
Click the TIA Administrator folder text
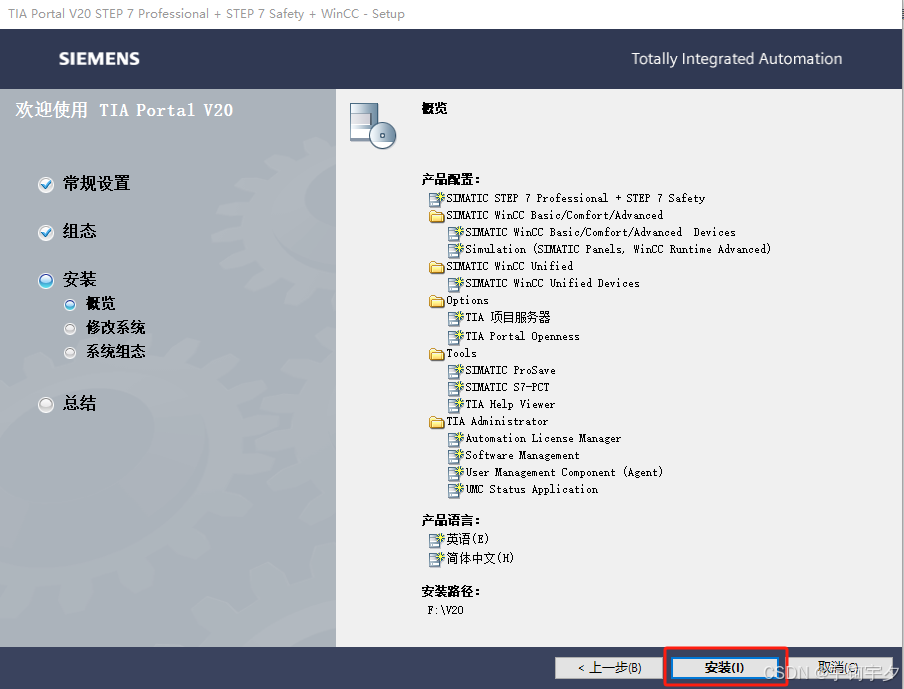point(497,421)
